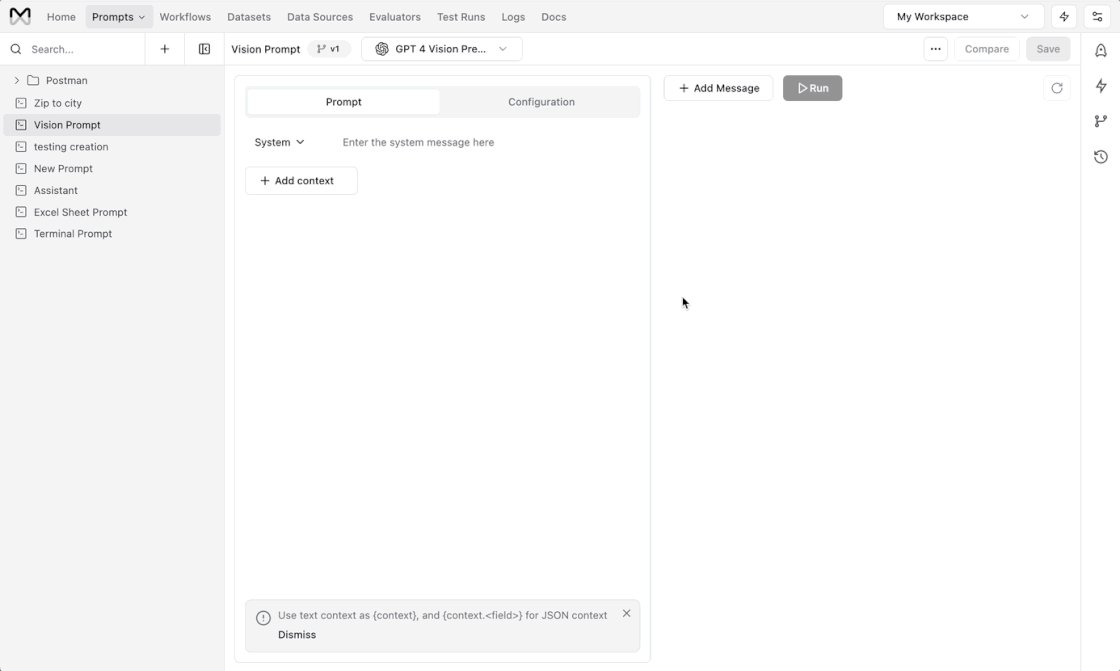This screenshot has width=1120, height=671.
Task: Click the Add context button
Action: click(301, 181)
